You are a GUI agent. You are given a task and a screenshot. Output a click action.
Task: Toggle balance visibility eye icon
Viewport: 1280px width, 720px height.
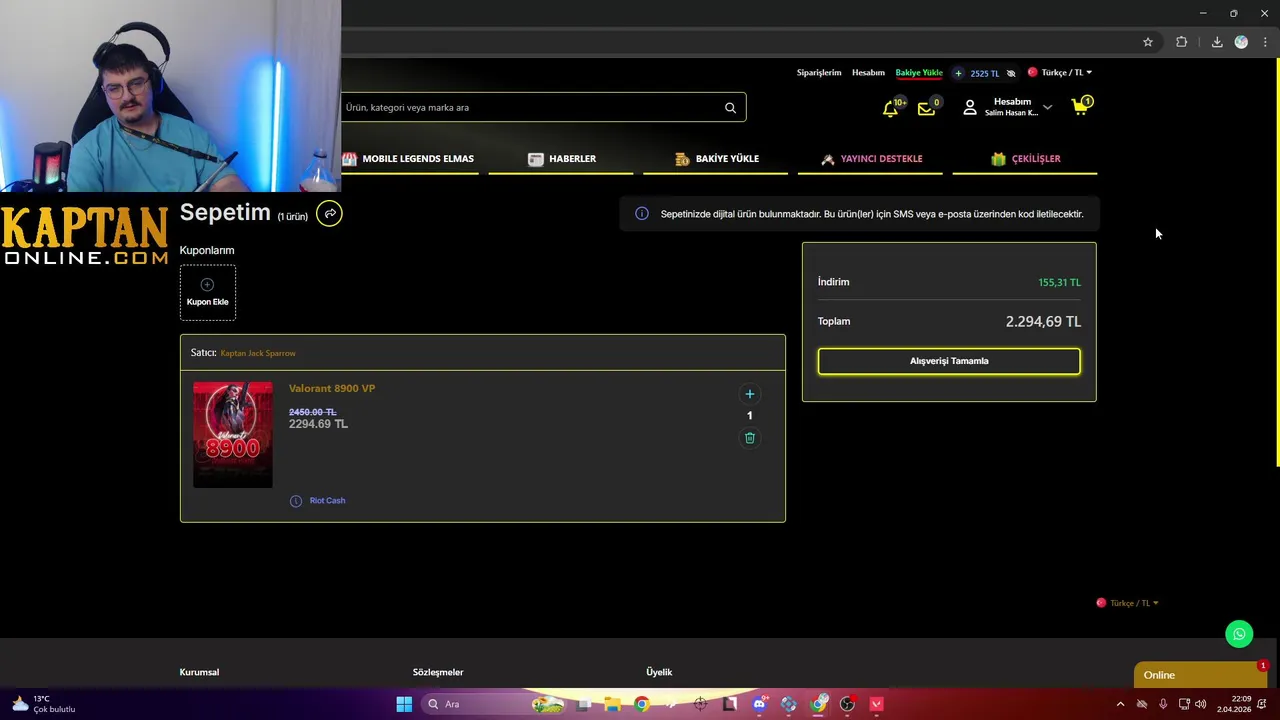point(1011,73)
